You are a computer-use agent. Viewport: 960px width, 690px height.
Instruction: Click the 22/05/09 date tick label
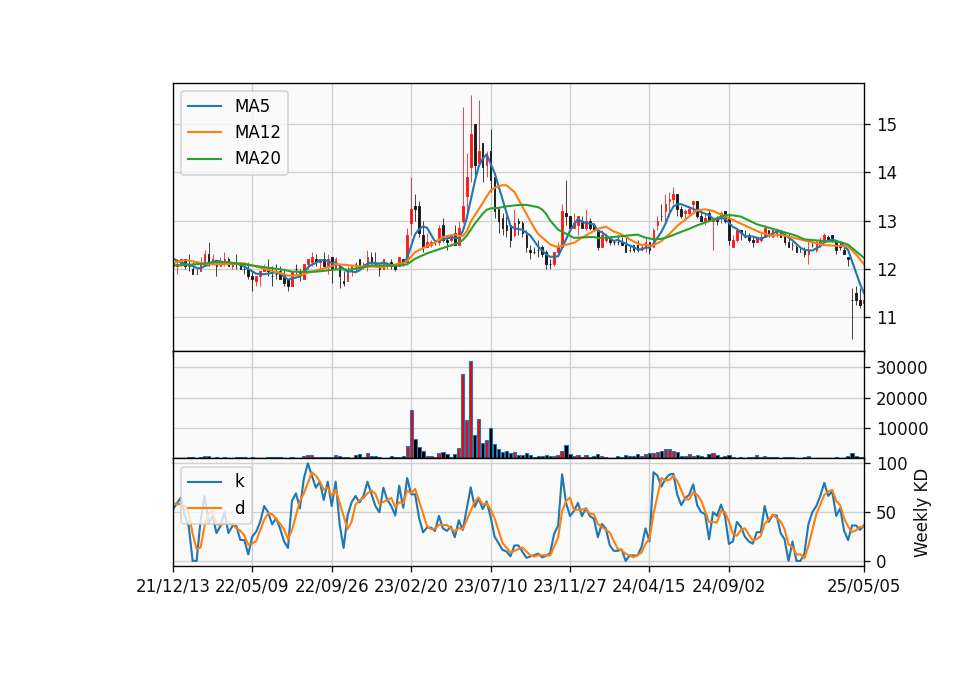tap(252, 587)
